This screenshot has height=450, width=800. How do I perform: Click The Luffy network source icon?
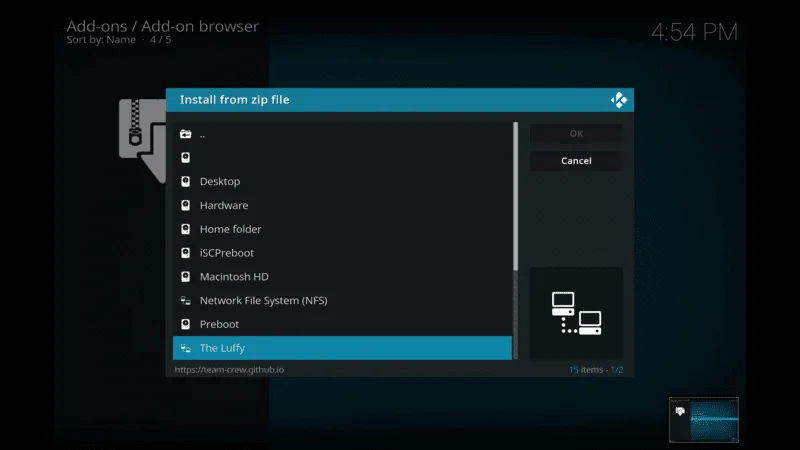[x=185, y=348]
